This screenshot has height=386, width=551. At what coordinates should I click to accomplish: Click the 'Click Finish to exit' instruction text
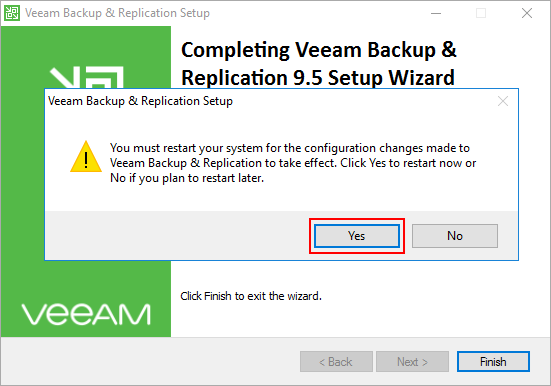[251, 296]
